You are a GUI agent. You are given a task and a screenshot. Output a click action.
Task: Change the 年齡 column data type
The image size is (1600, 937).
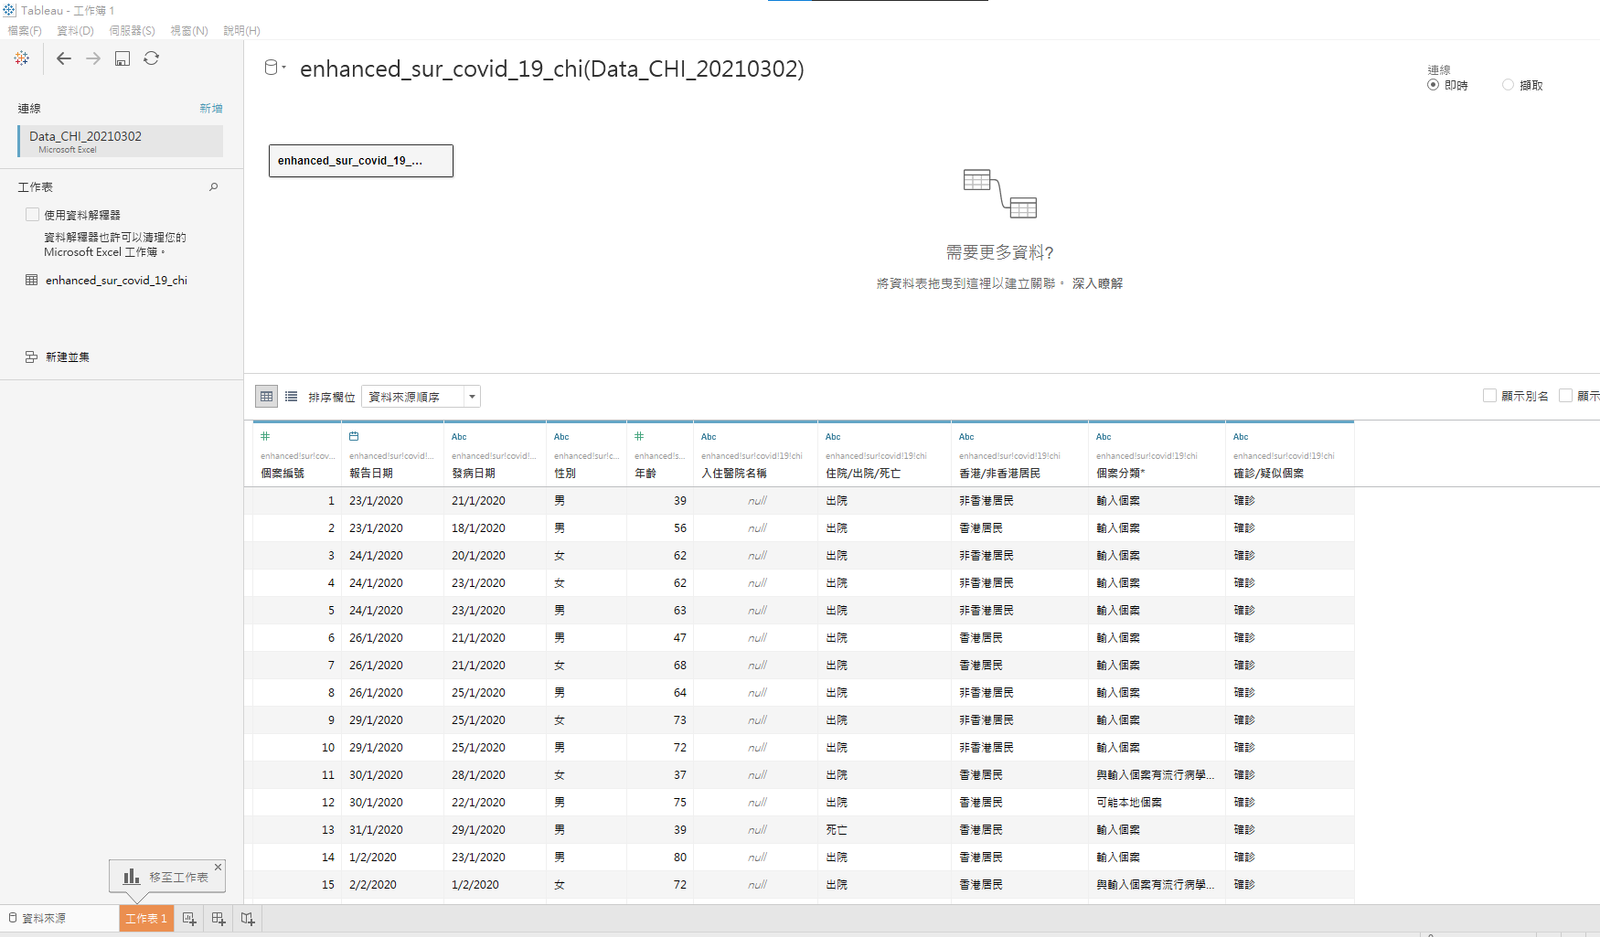coord(639,437)
